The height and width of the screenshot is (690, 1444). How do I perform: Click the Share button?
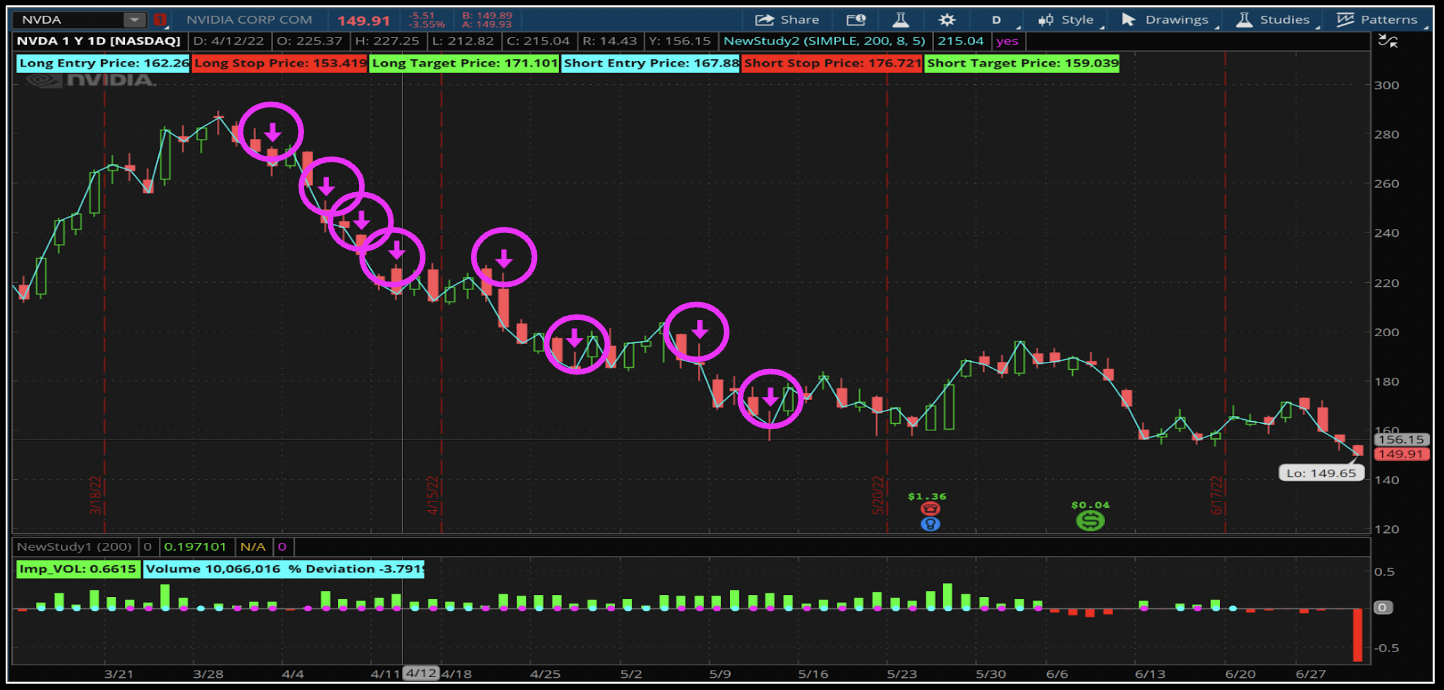click(x=787, y=19)
